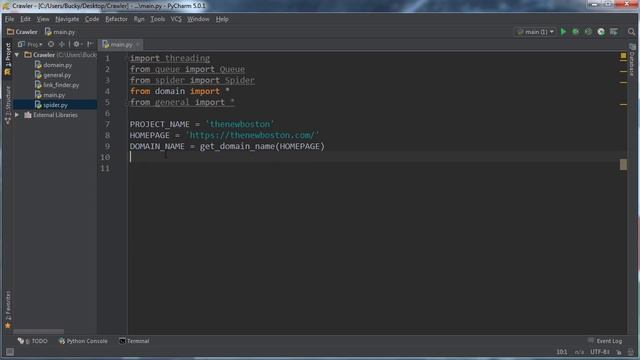640x360 pixels.
Task: Click the 10:1 cursor position indicator
Action: point(562,352)
